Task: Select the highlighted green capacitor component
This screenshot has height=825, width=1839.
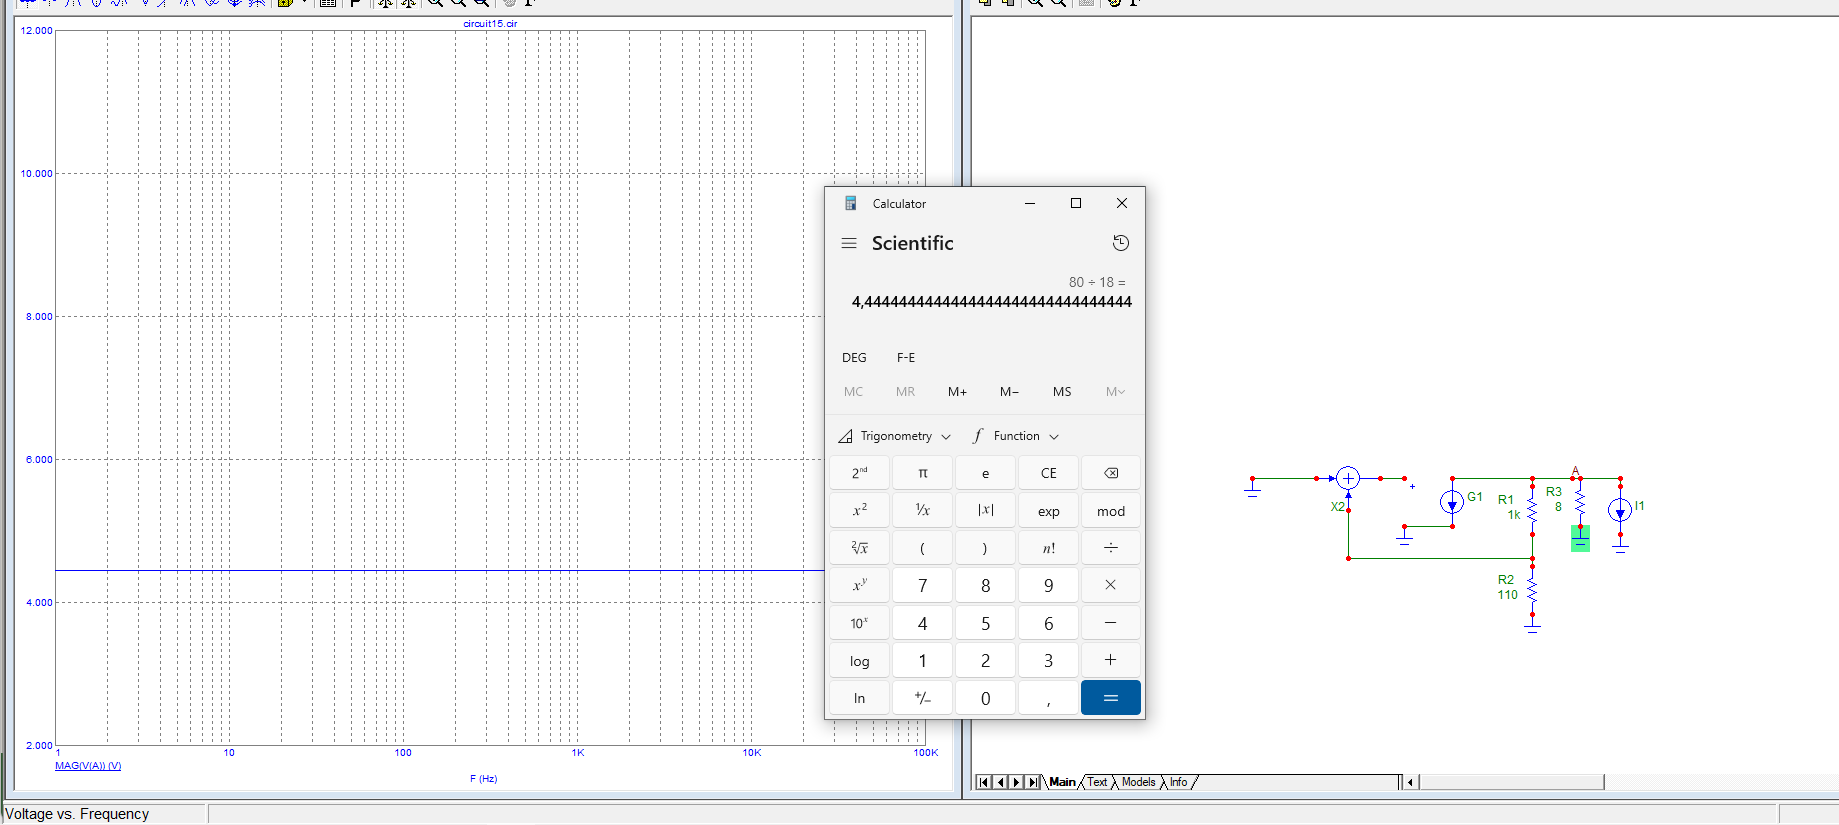Action: click(1580, 539)
